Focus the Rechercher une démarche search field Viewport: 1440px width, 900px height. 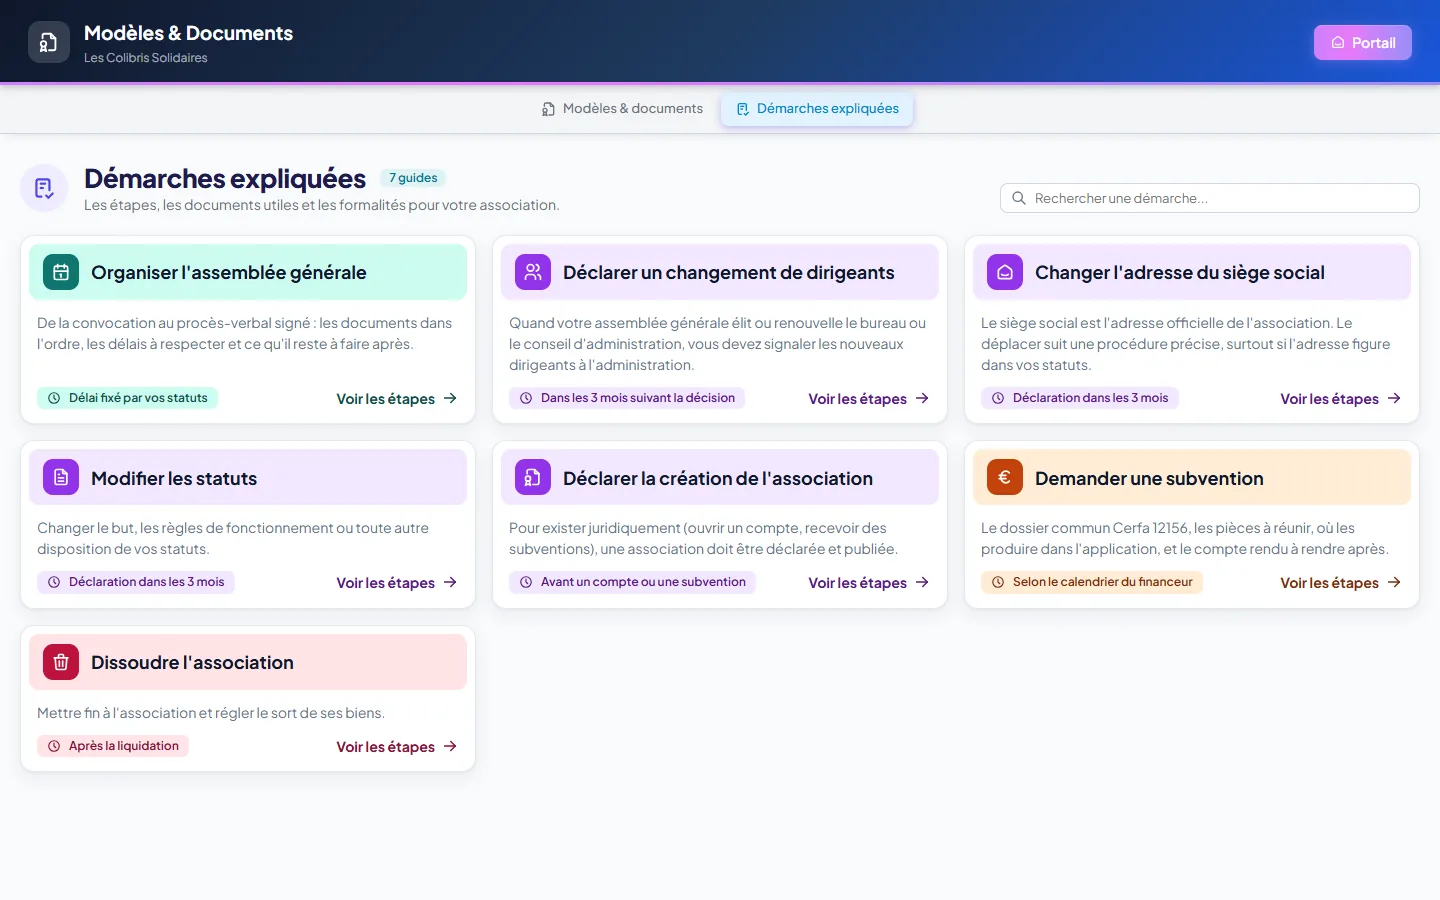click(1210, 198)
